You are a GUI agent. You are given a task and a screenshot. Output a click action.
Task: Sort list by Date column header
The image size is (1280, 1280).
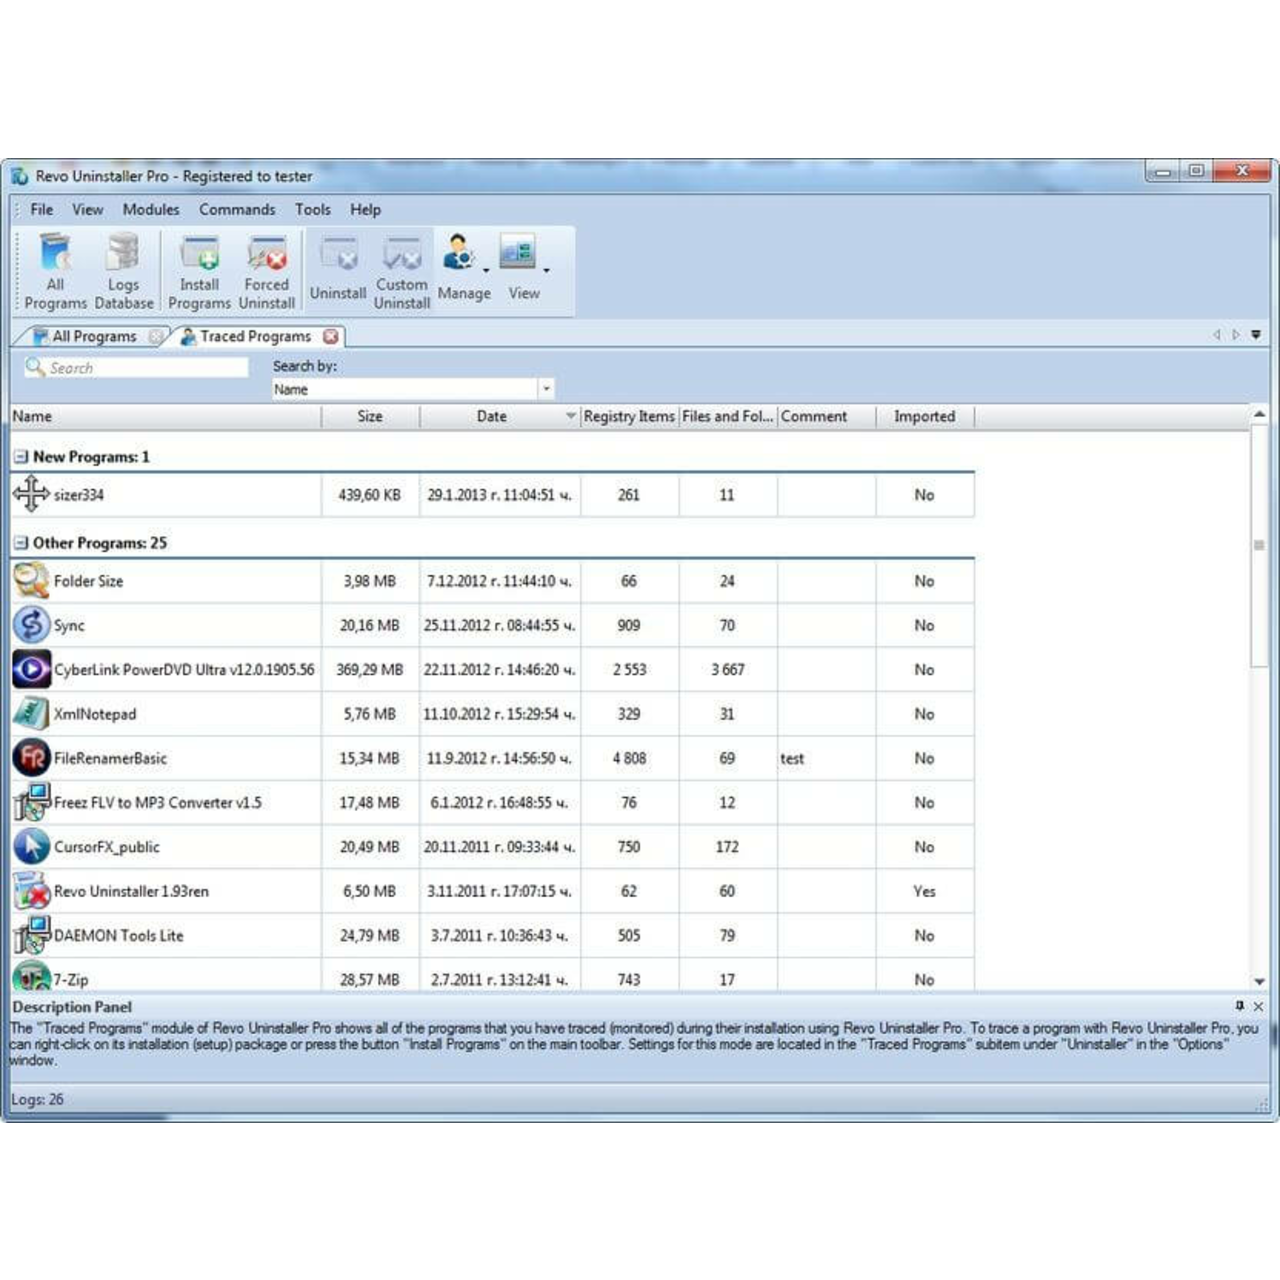pyautogui.click(x=491, y=417)
